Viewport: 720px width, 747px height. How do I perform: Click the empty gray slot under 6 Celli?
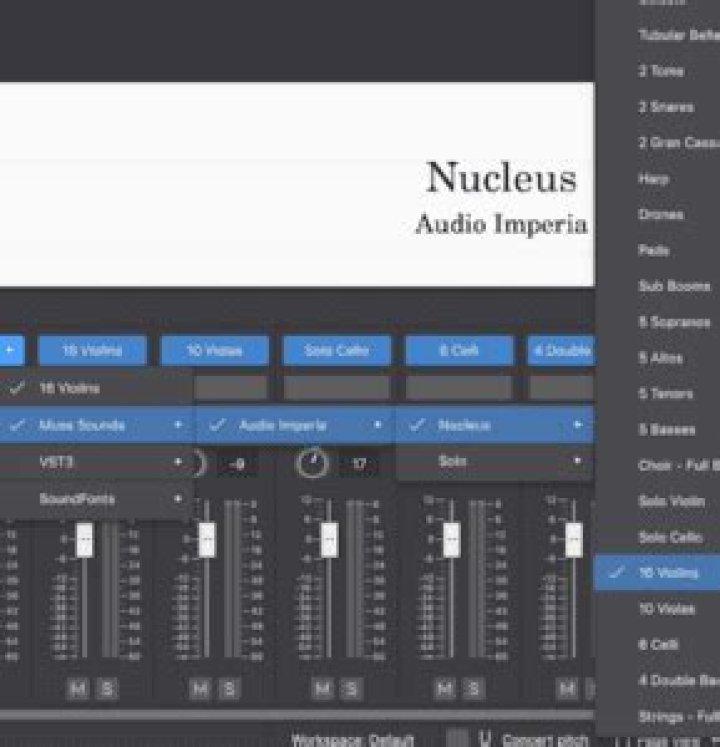coord(459,387)
